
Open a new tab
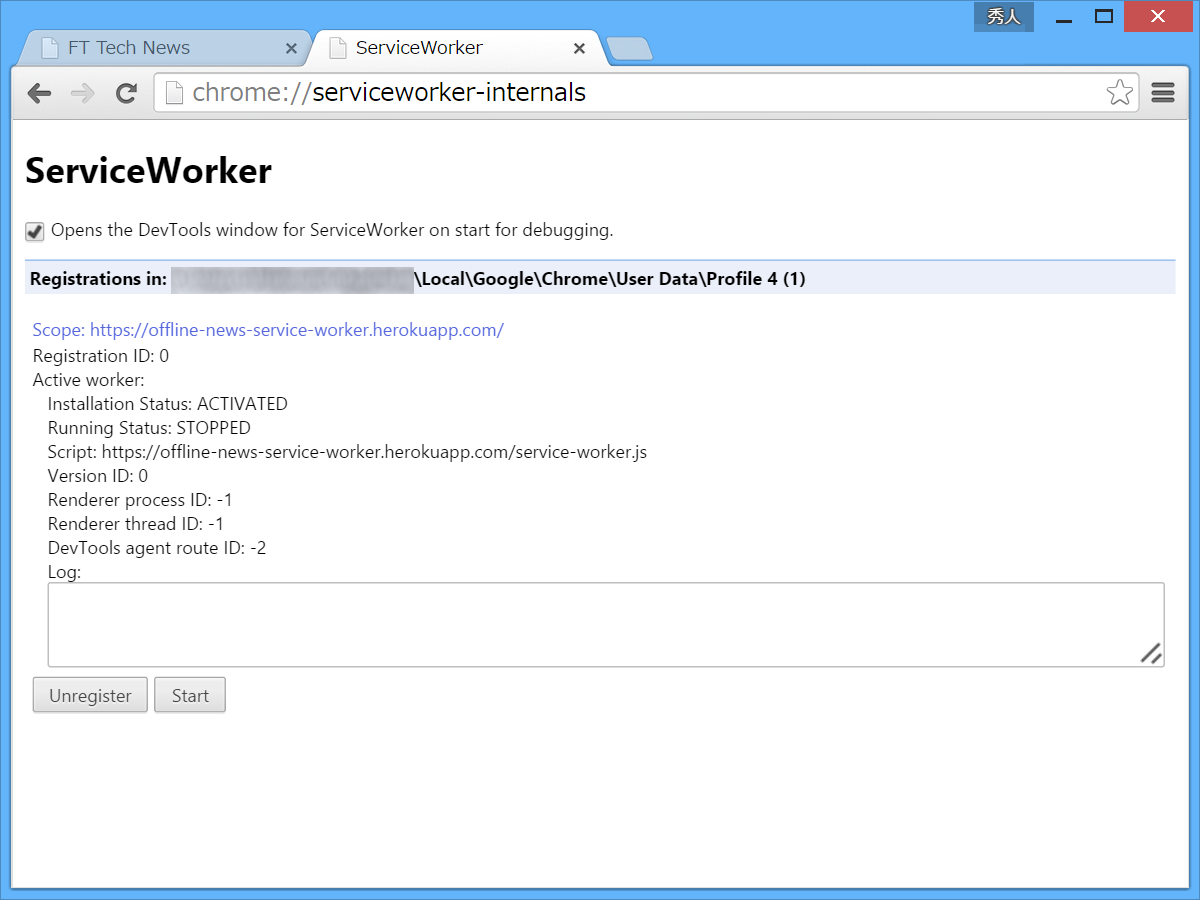629,48
